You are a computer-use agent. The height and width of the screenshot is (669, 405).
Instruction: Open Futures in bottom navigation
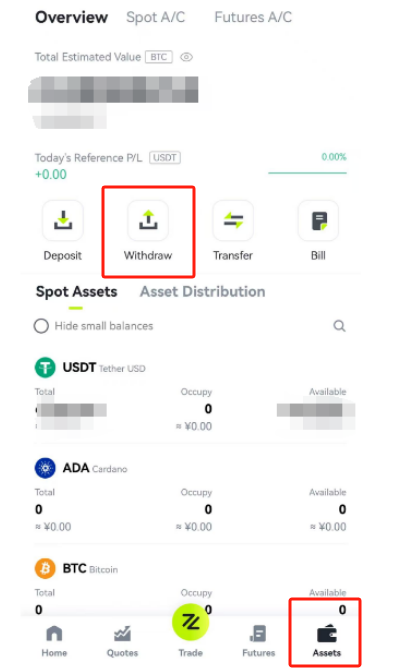(259, 640)
